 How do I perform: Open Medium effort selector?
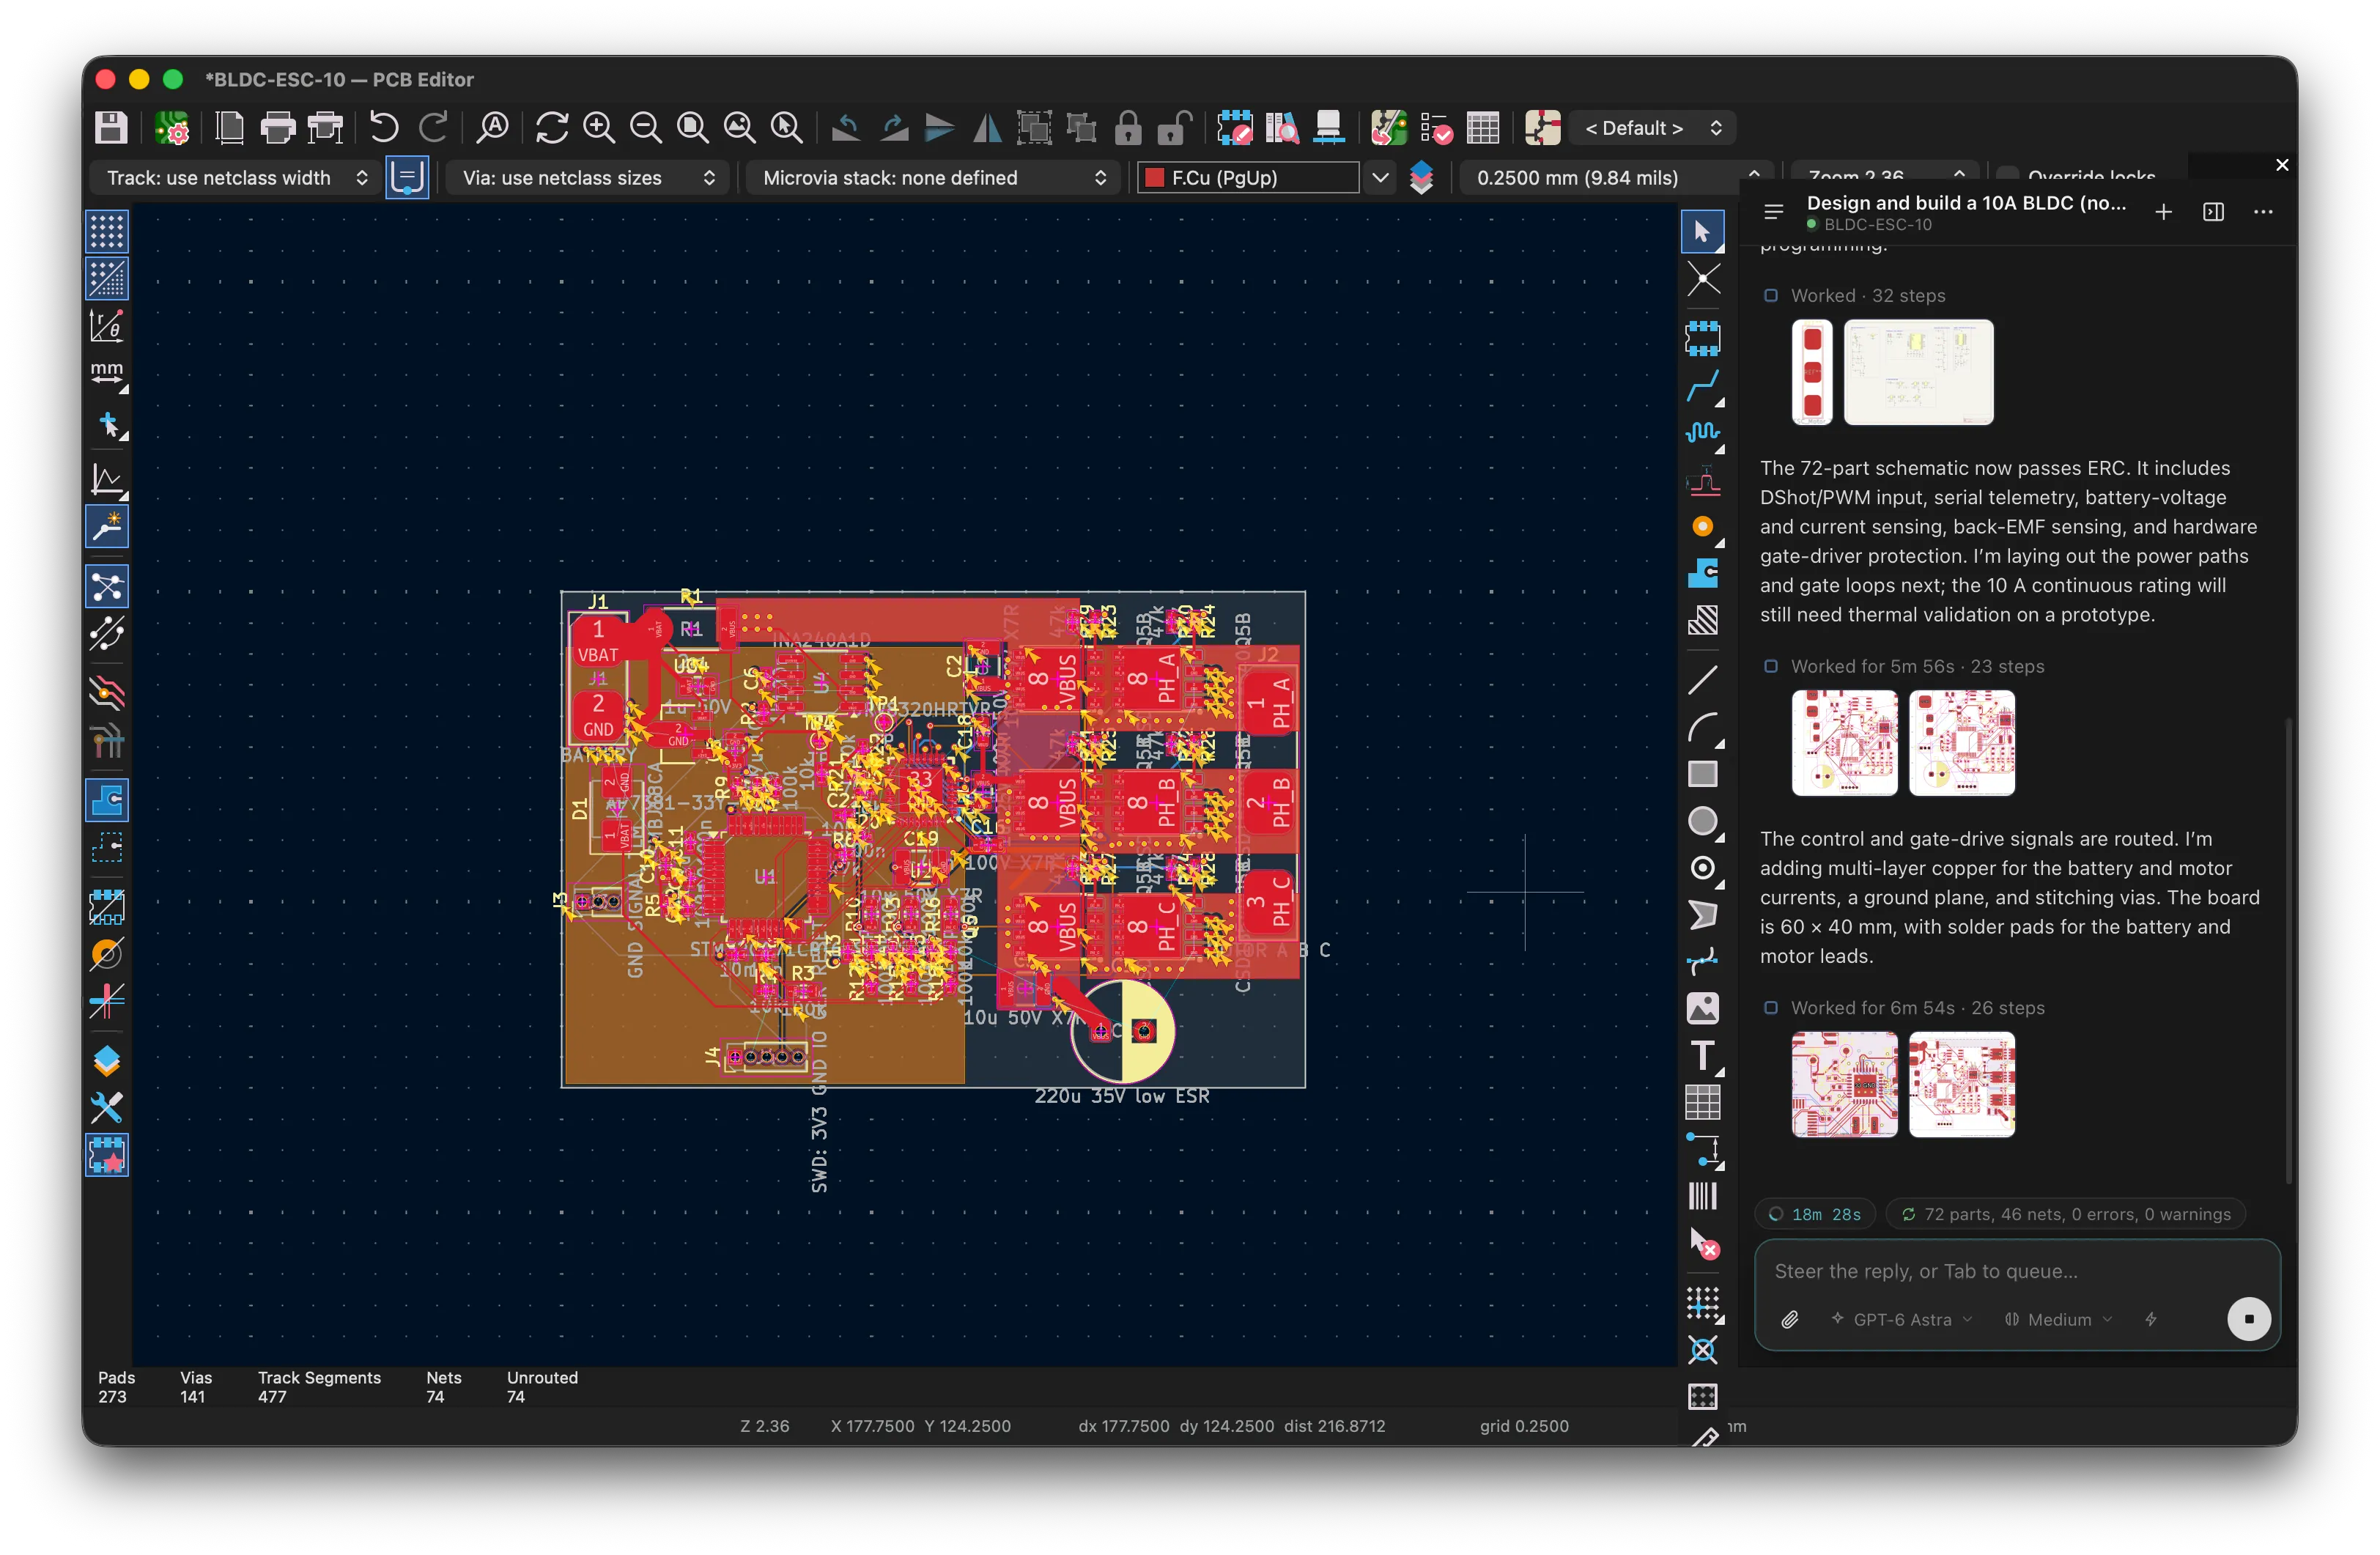pyautogui.click(x=2058, y=1319)
